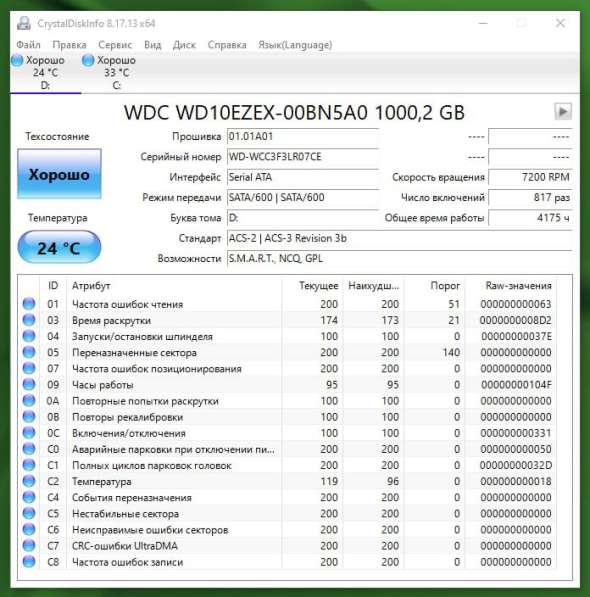Close the CrystalDiskInfo window
This screenshot has width=590, height=597.
(x=560, y=23)
